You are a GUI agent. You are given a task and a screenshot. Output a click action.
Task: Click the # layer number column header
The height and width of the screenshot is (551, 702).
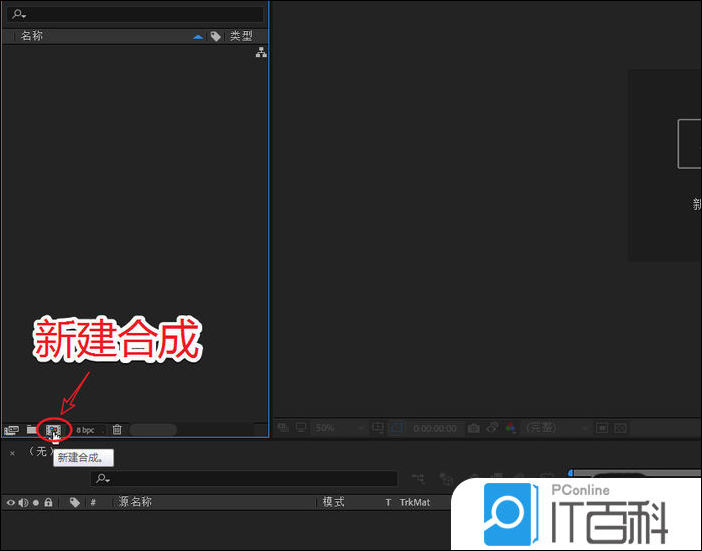click(93, 503)
